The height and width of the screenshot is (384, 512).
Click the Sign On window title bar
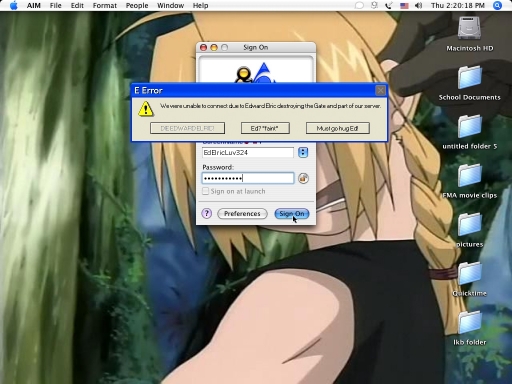(256, 47)
